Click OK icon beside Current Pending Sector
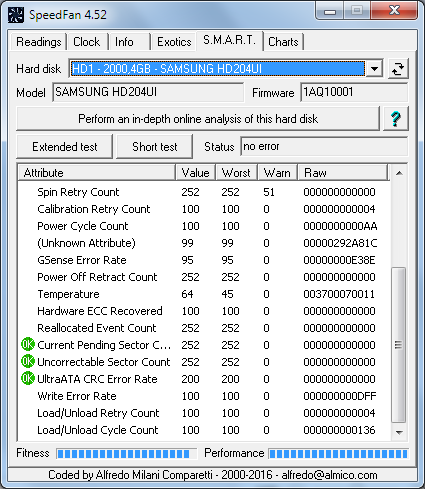Image resolution: width=425 pixels, height=489 pixels. pyautogui.click(x=28, y=345)
